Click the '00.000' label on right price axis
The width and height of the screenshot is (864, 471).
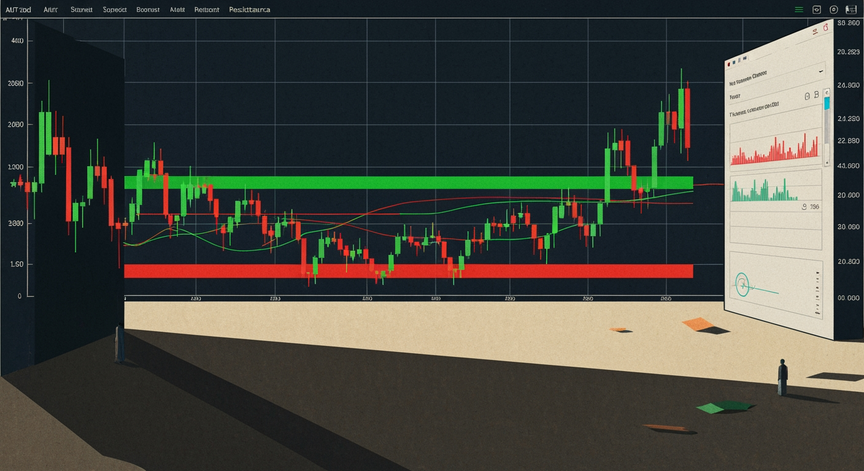coord(848,298)
